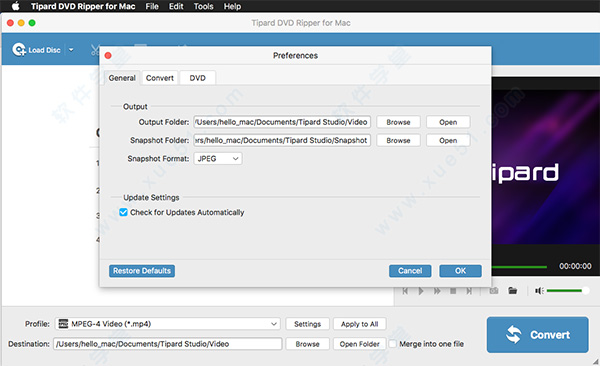This screenshot has width=600, height=366.
Task: Toggle Check for Updates Automatically checkbox
Action: 123,212
